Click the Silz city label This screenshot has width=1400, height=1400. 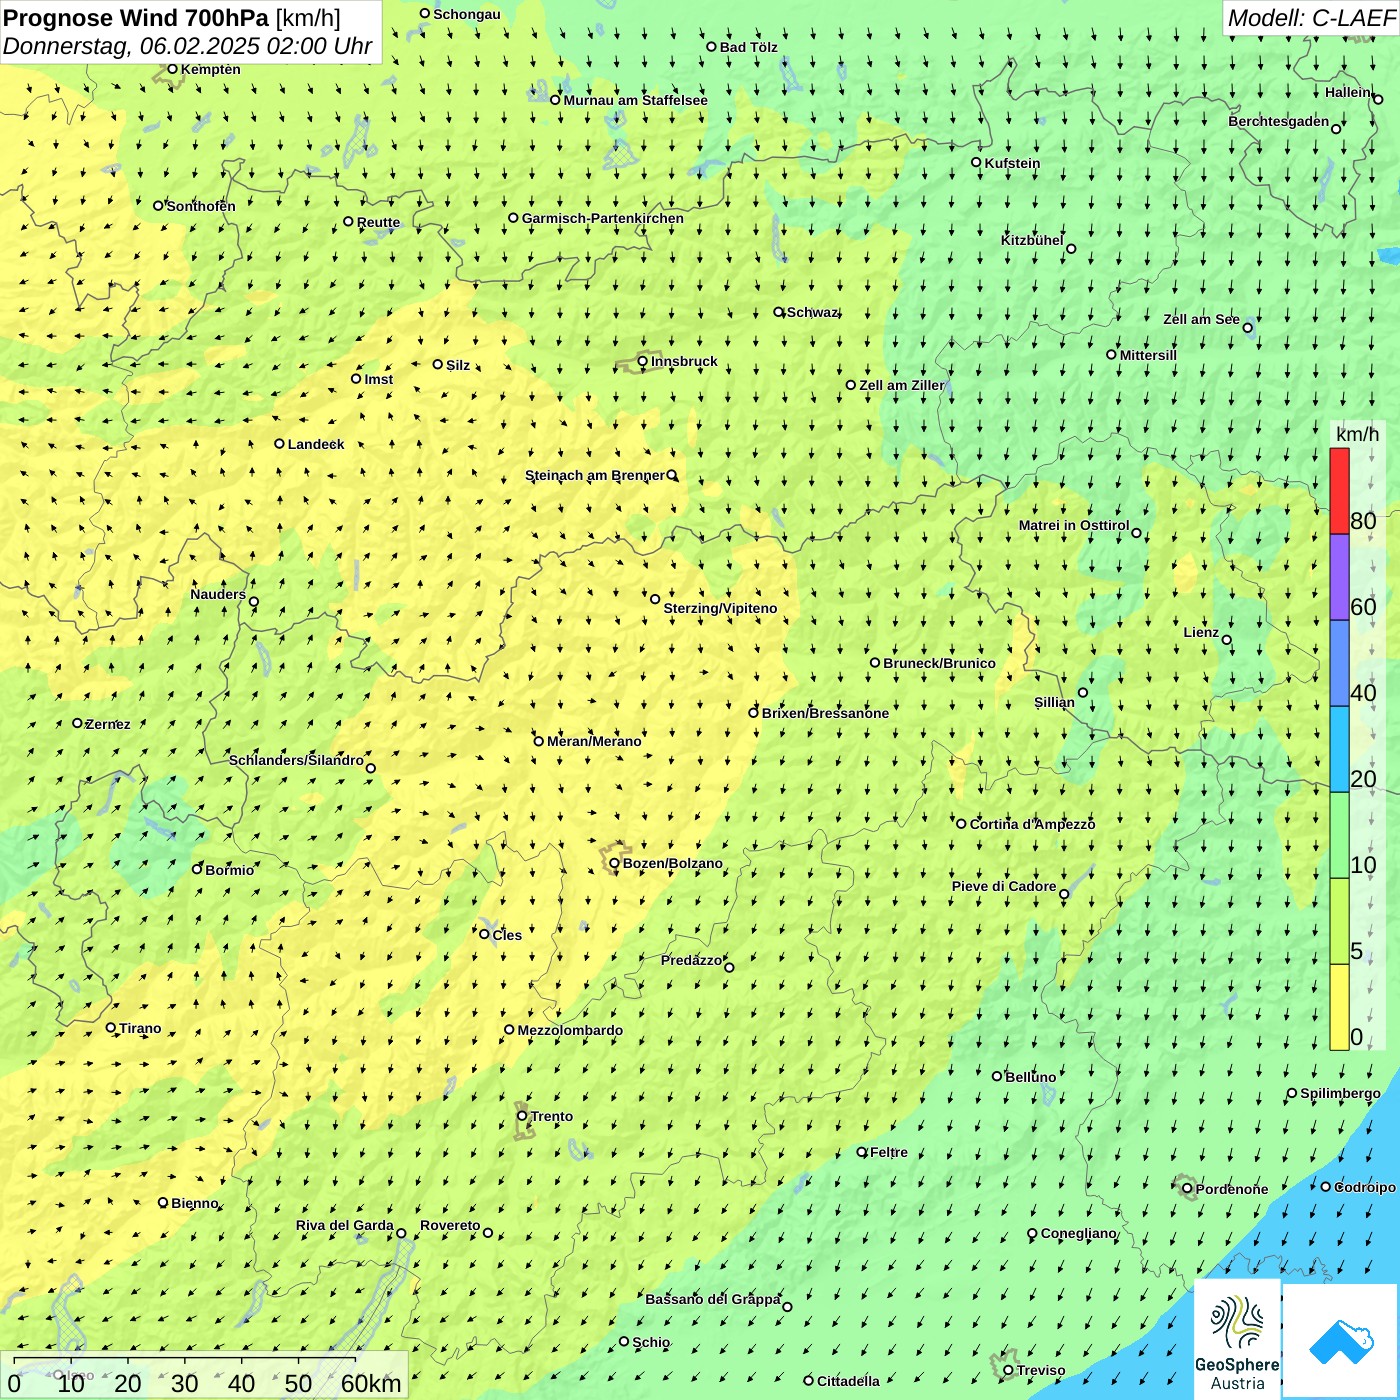(458, 365)
